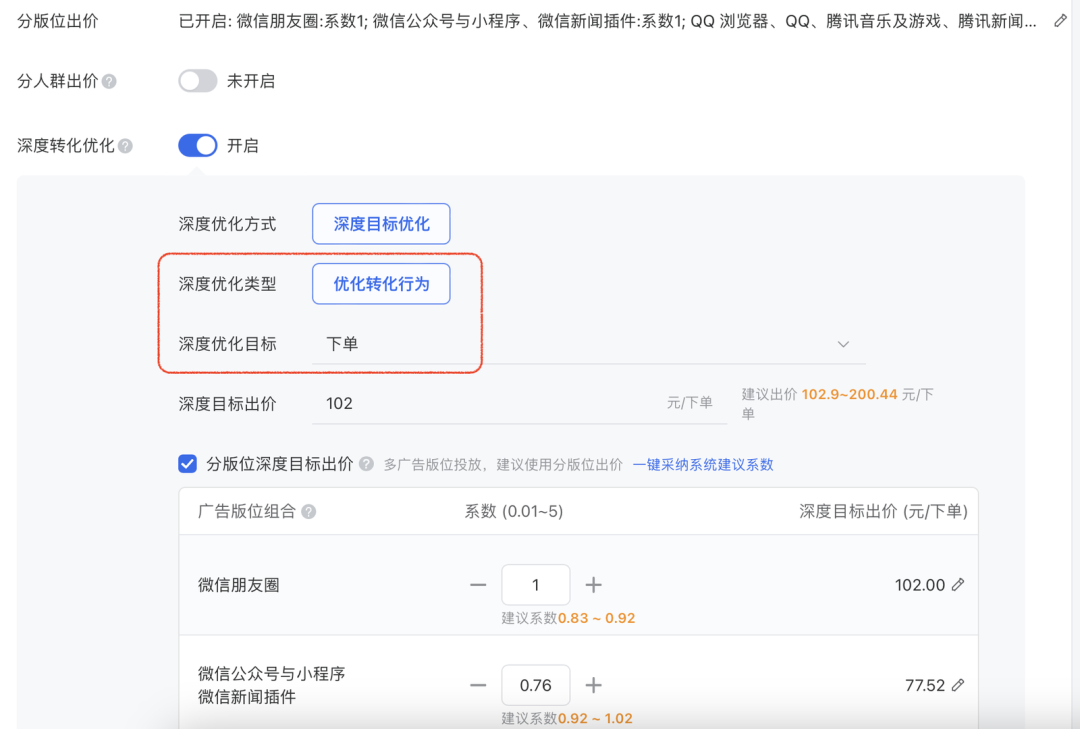The height and width of the screenshot is (729, 1080).
Task: Open help icon beside 广告版位组合
Action: [x=309, y=512]
